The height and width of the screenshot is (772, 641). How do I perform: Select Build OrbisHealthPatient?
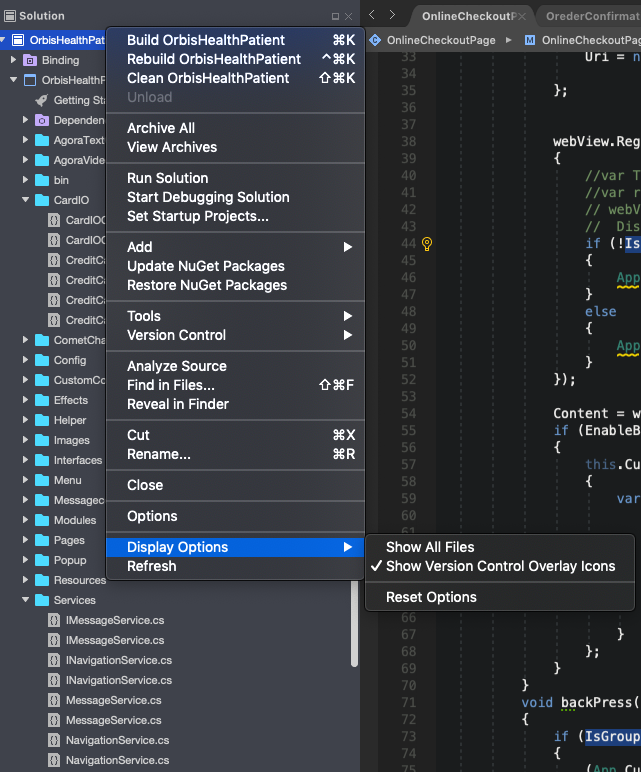click(235, 40)
